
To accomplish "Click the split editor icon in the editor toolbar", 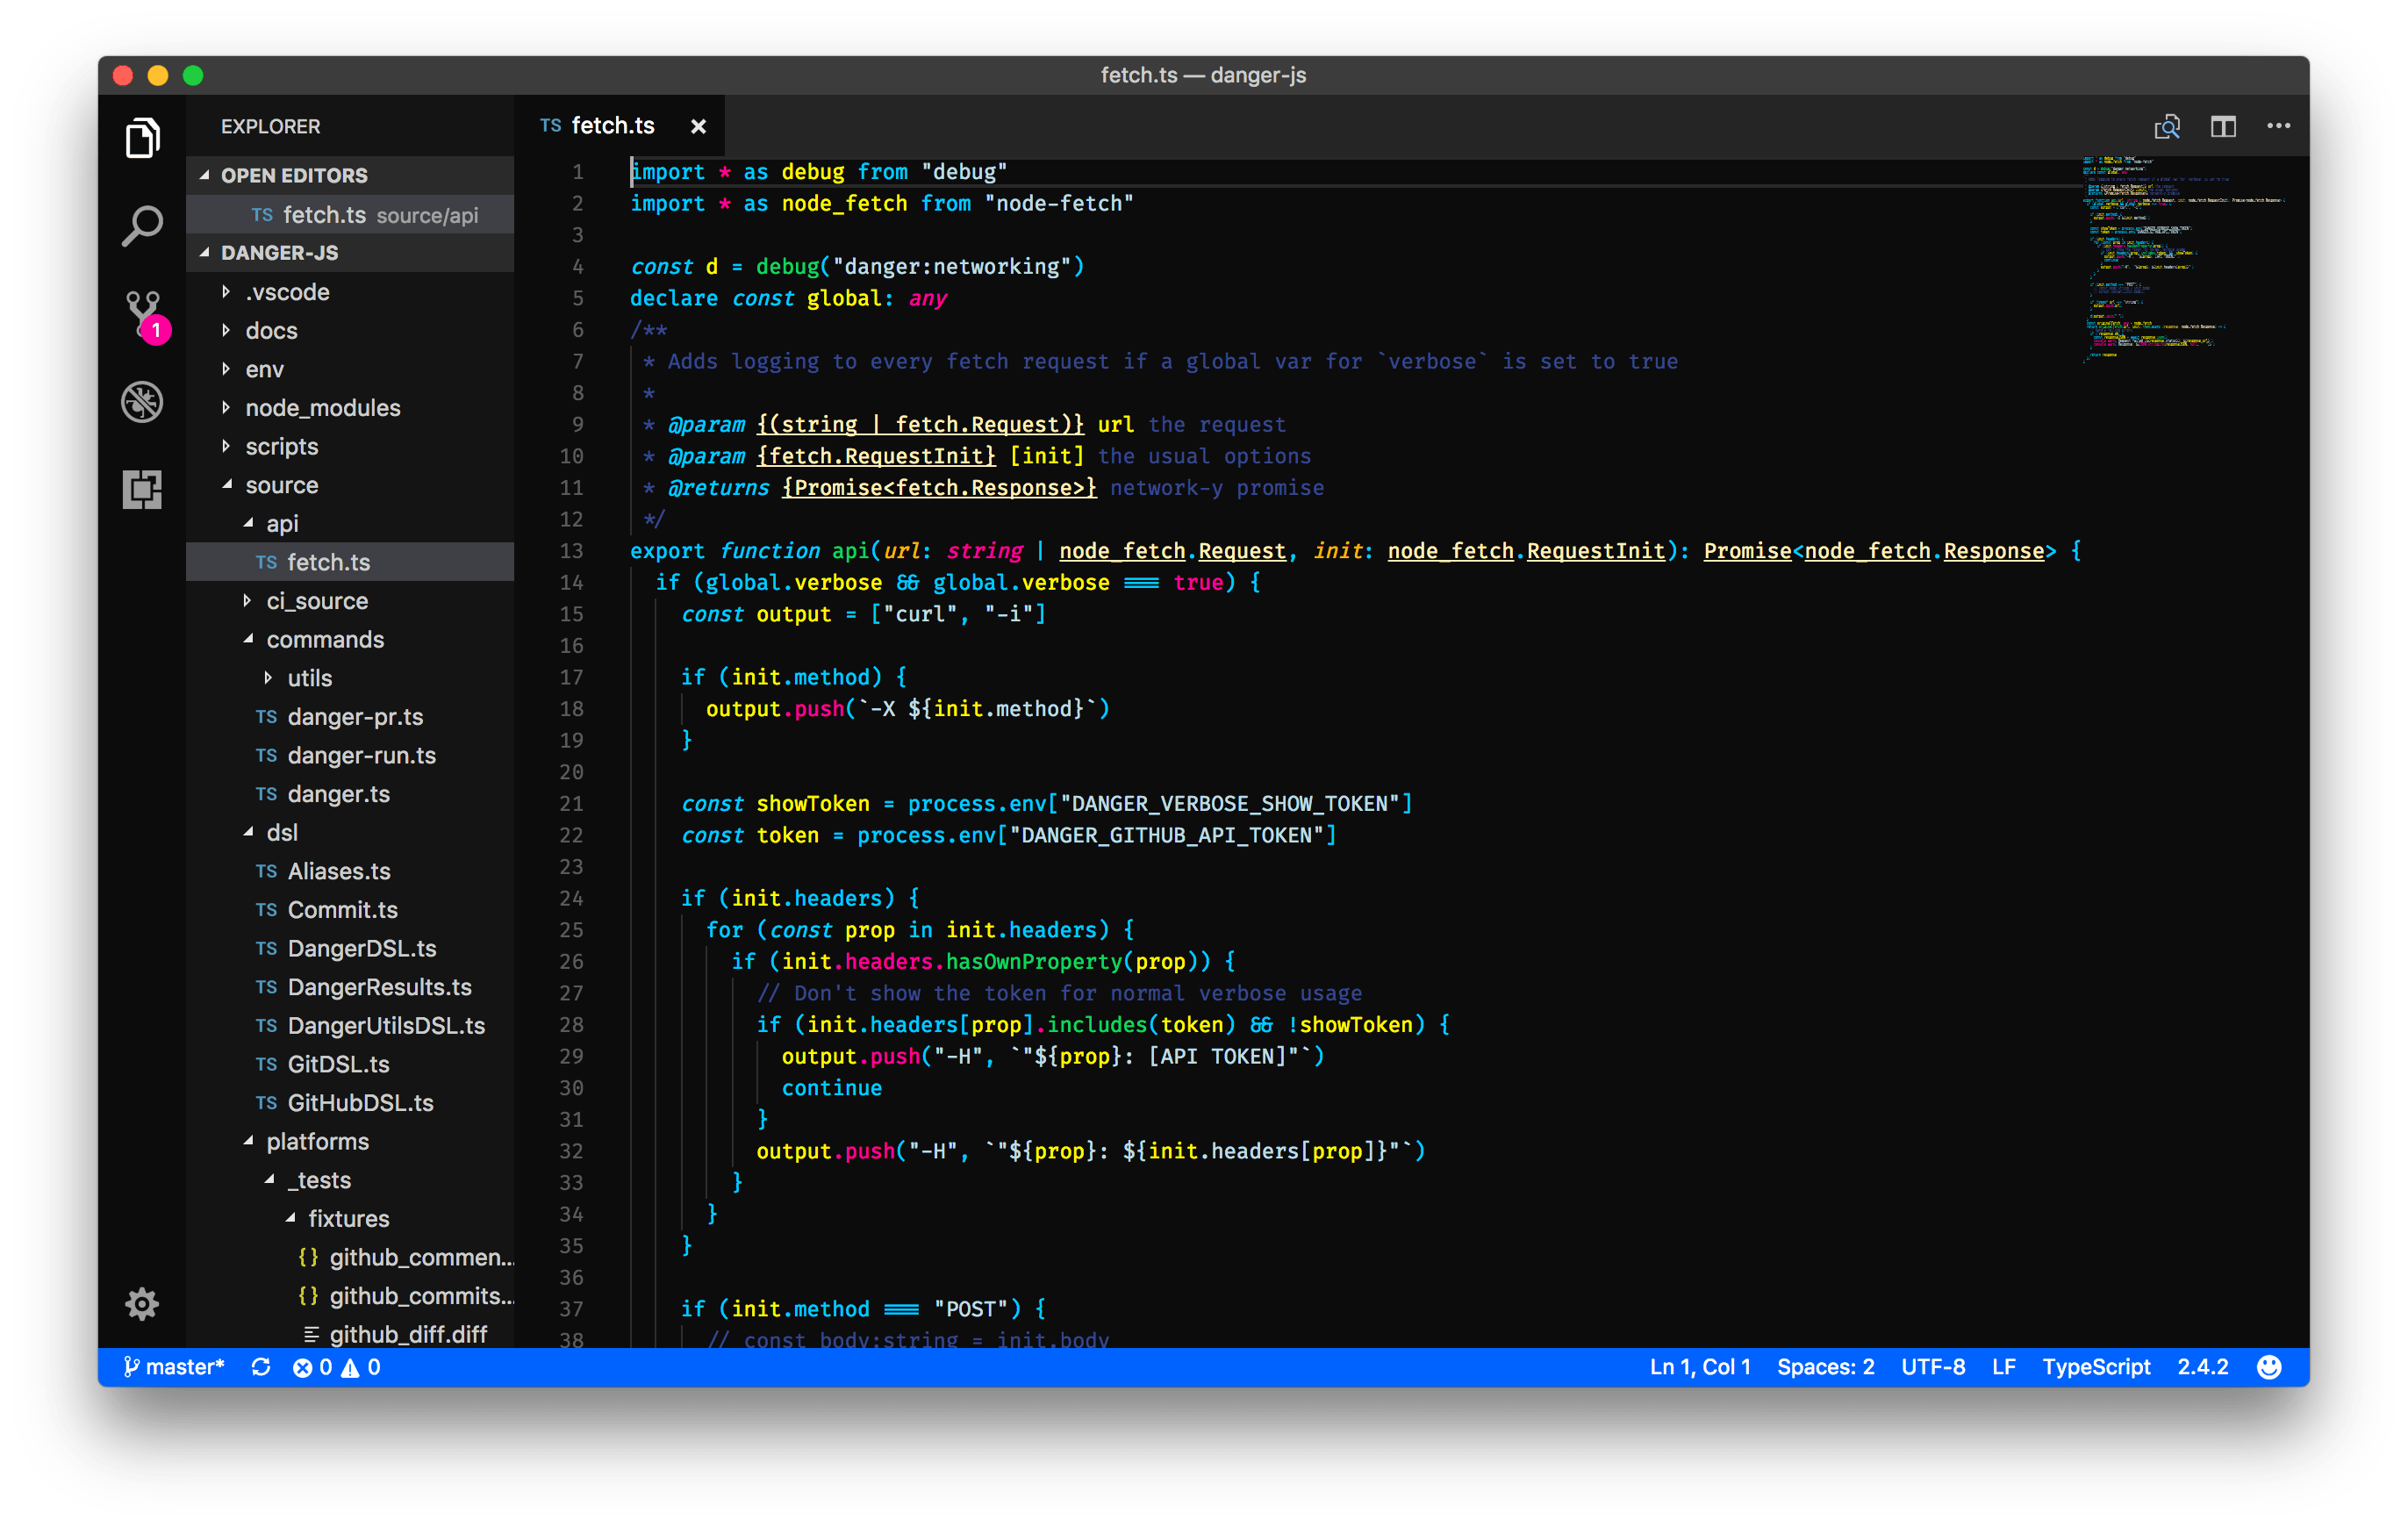I will pyautogui.click(x=2223, y=126).
